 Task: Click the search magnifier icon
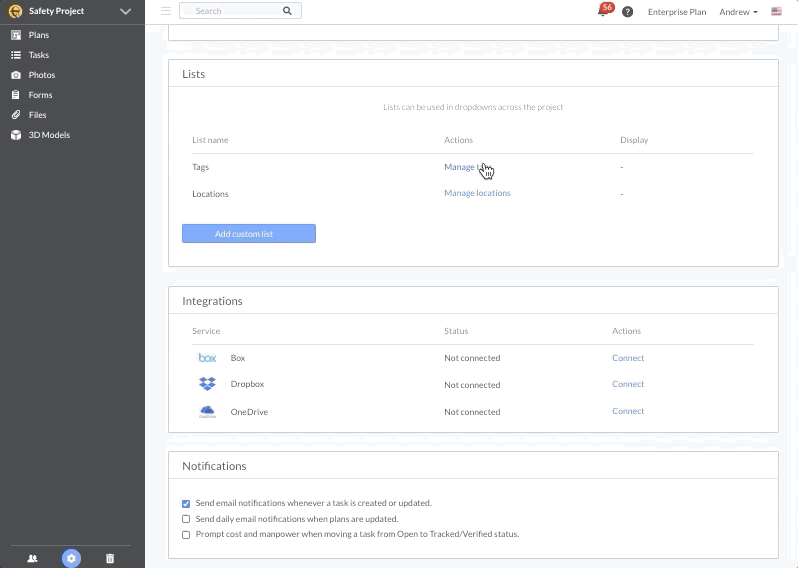coord(287,11)
